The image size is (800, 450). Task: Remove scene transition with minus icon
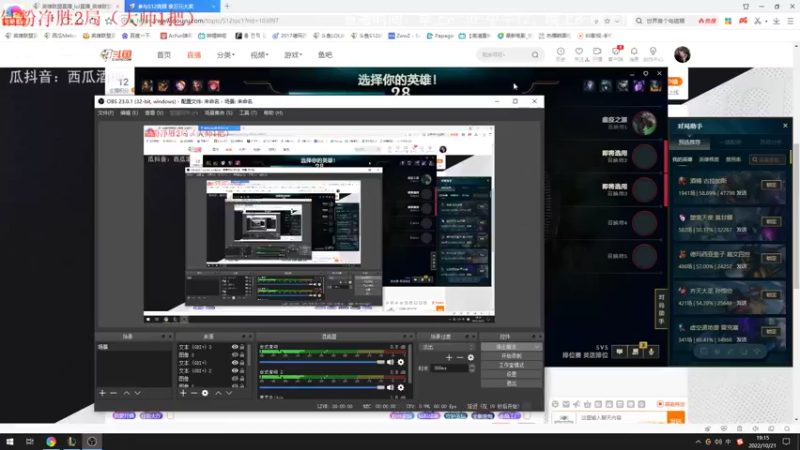coord(460,358)
